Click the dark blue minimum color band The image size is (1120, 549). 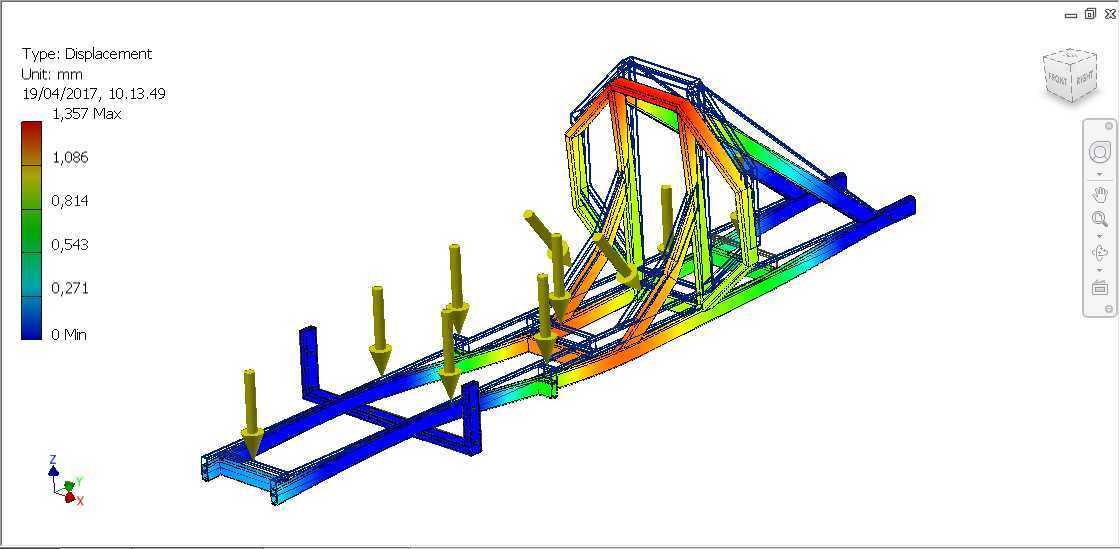pos(31,317)
